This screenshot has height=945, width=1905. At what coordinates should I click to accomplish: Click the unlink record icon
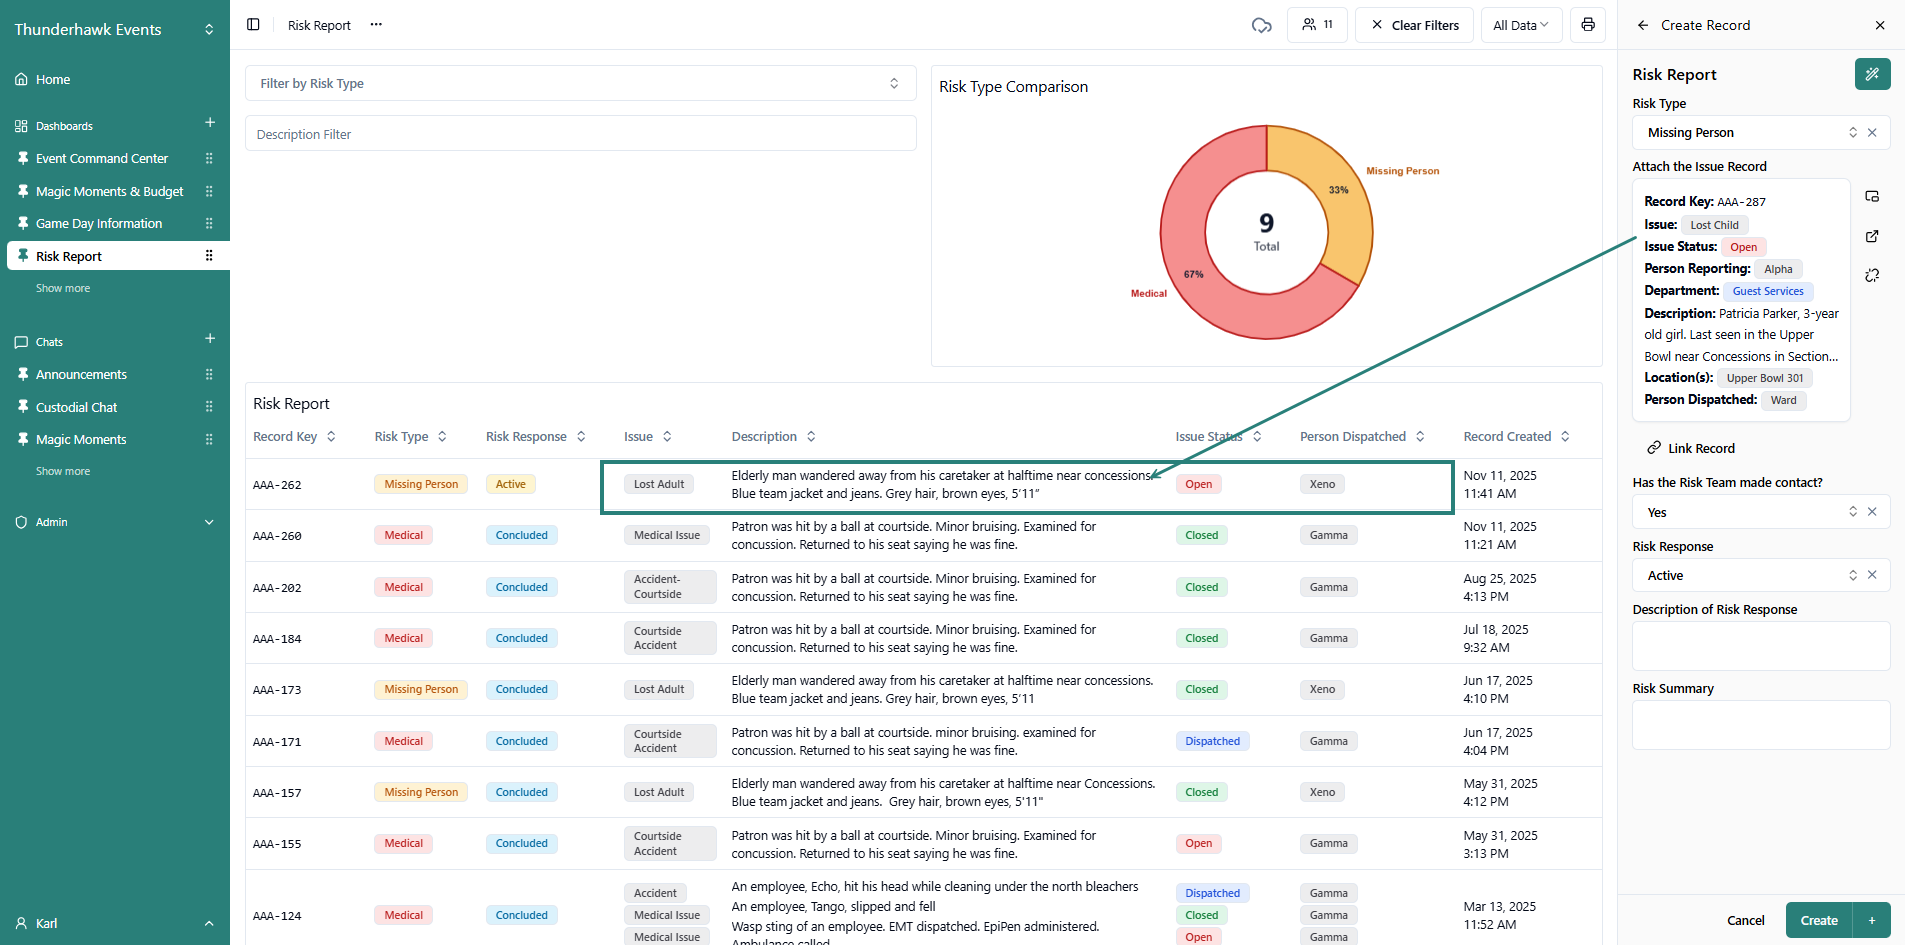point(1872,275)
